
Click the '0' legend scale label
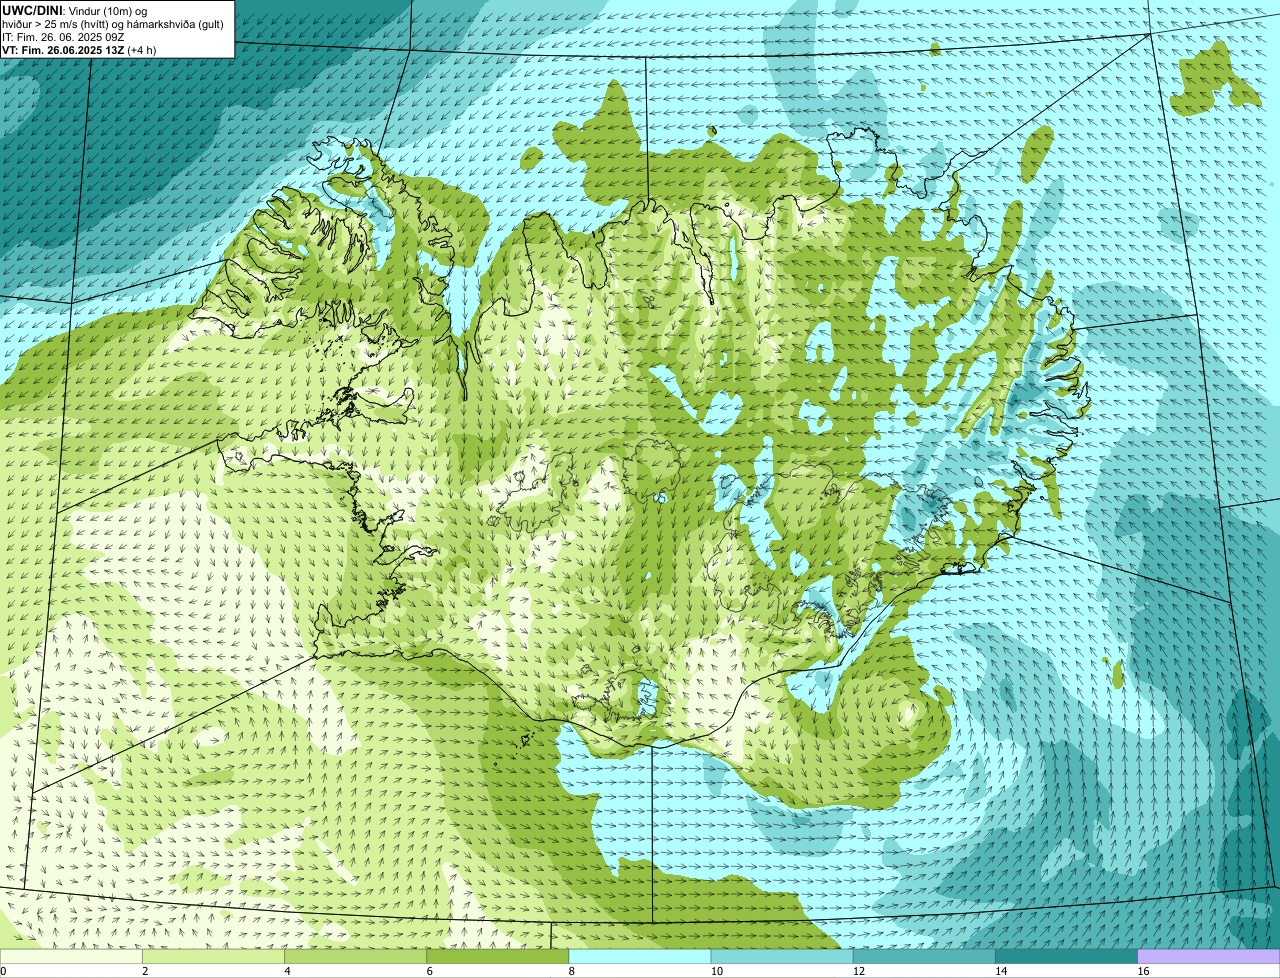(4, 971)
